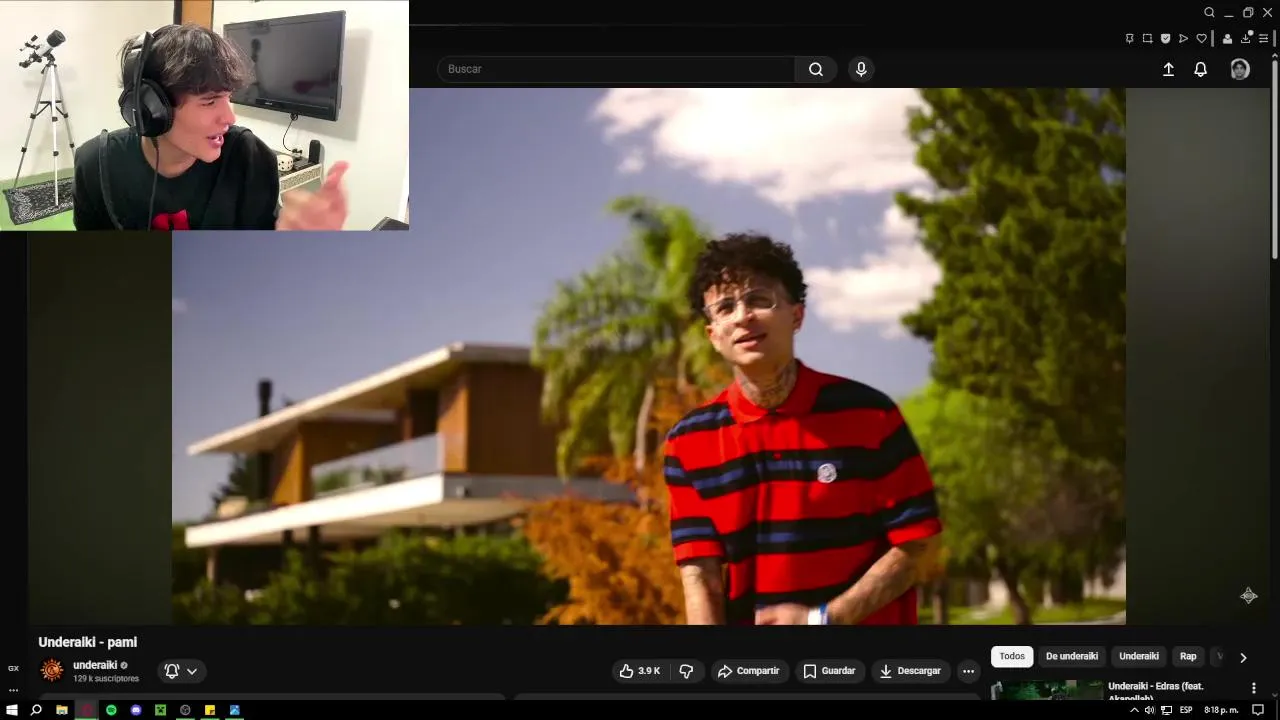Open the 8:18 p. m. clock
This screenshot has height=720, width=1280.
click(x=1221, y=710)
